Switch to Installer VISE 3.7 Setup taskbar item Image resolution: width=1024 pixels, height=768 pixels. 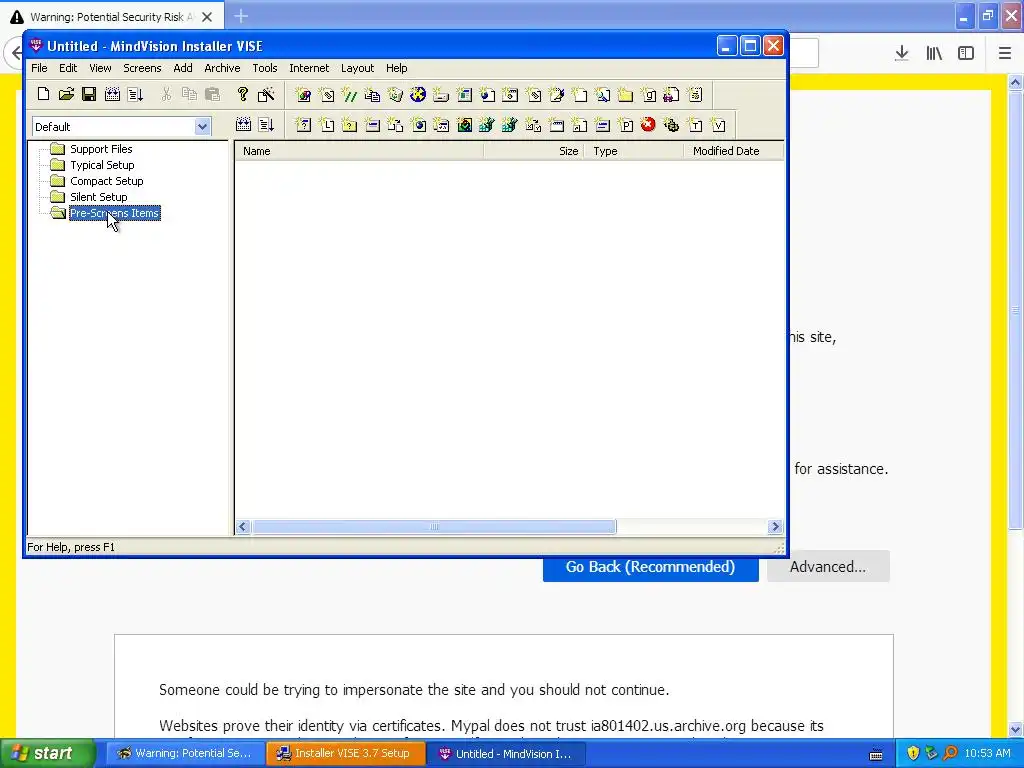tap(345, 753)
